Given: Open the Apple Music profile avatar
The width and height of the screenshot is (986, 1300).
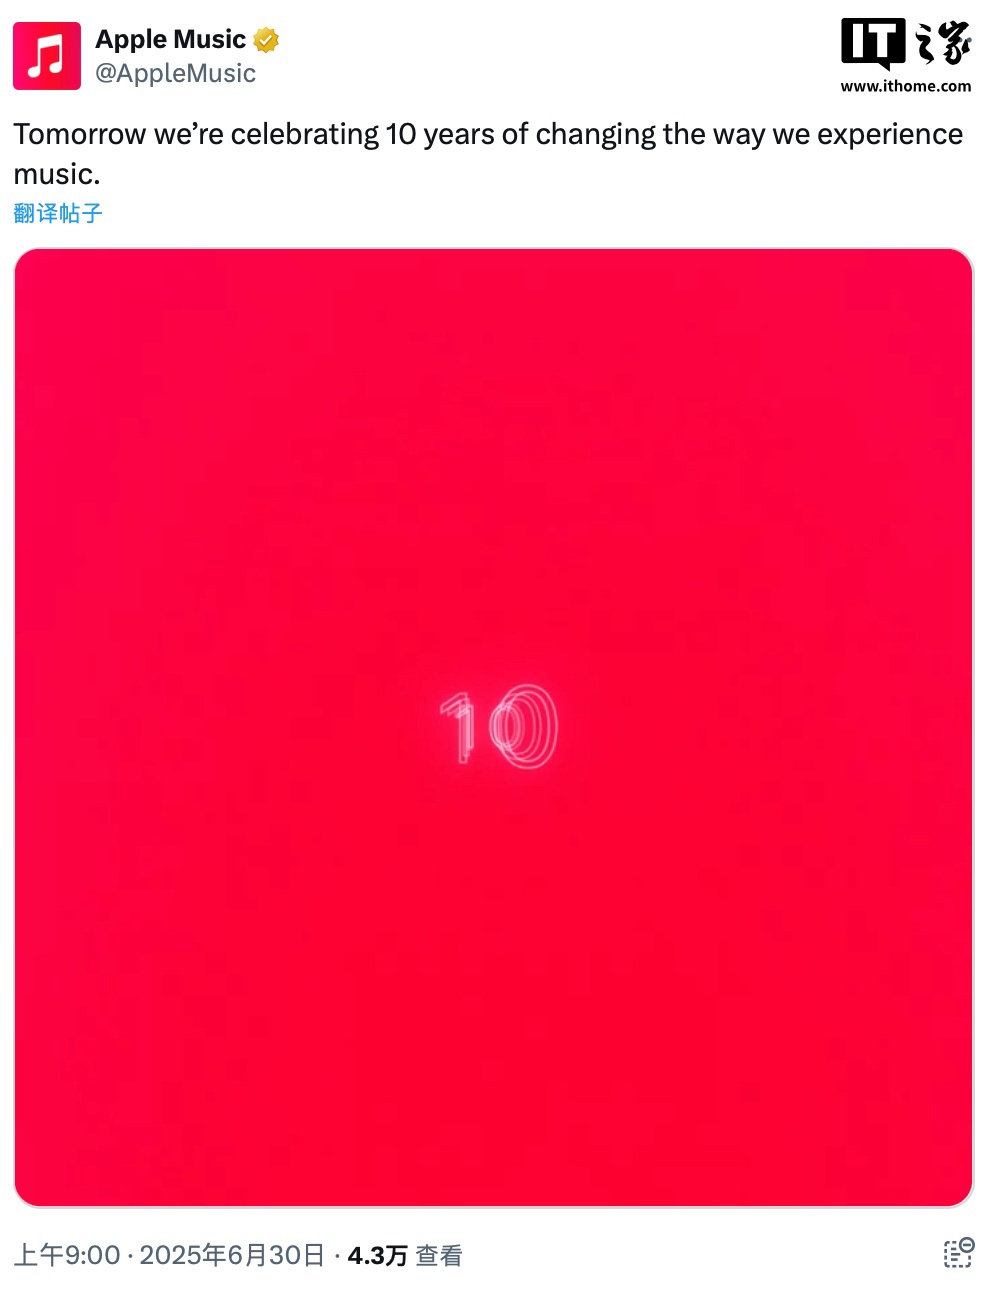Looking at the screenshot, I should [47, 56].
